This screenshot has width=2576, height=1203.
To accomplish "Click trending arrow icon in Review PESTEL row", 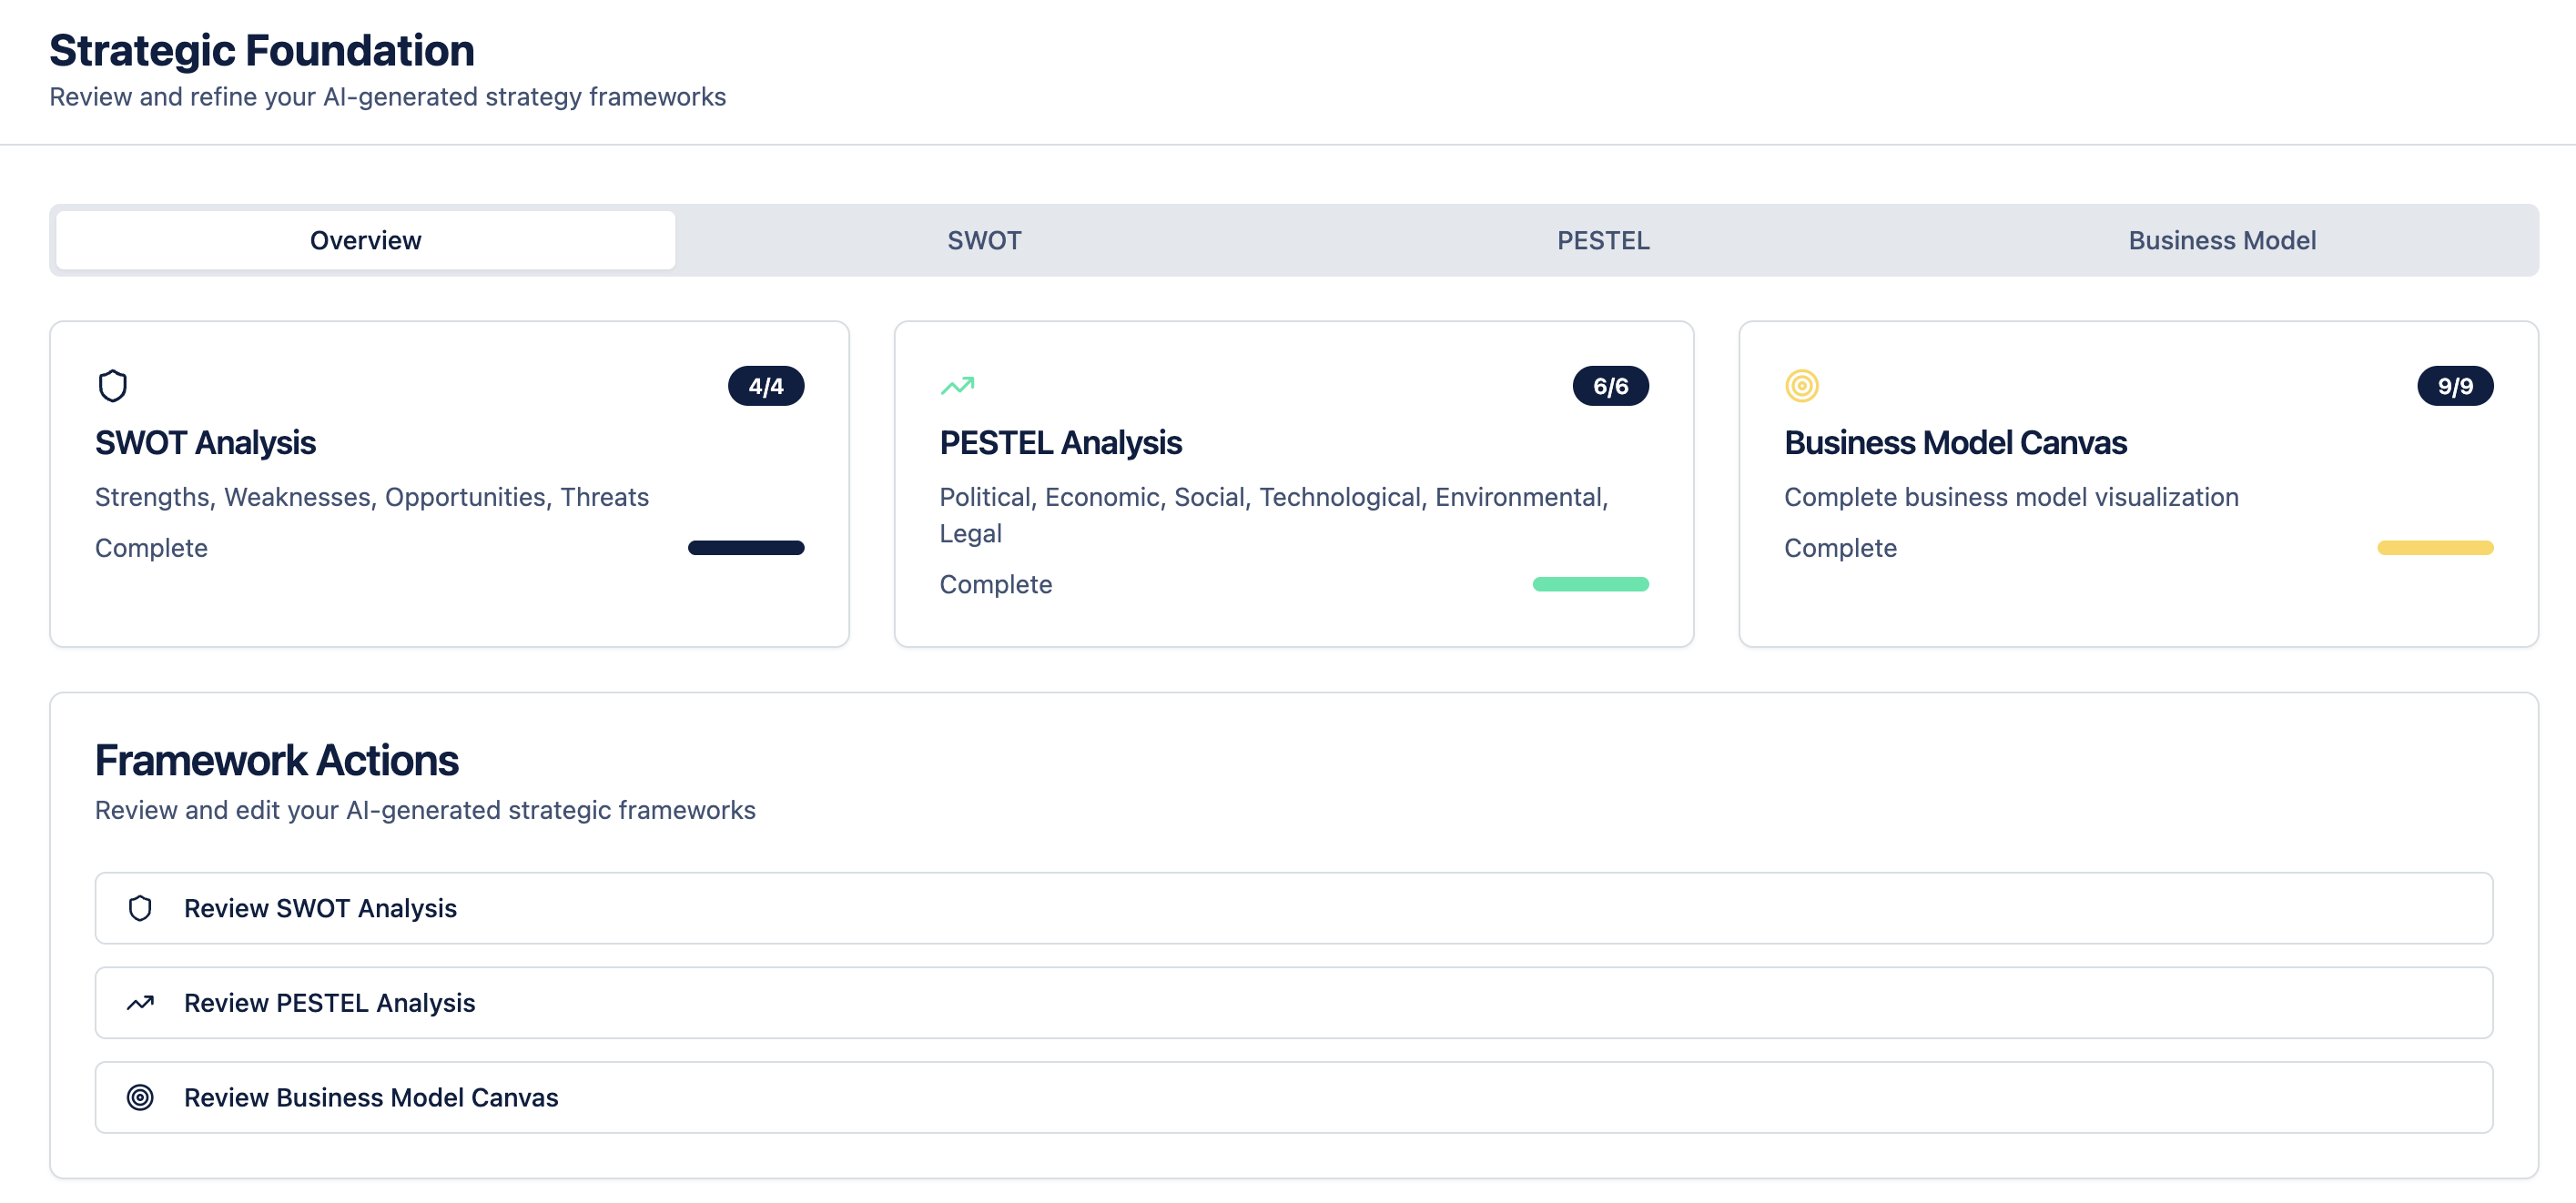I will coord(140,1002).
